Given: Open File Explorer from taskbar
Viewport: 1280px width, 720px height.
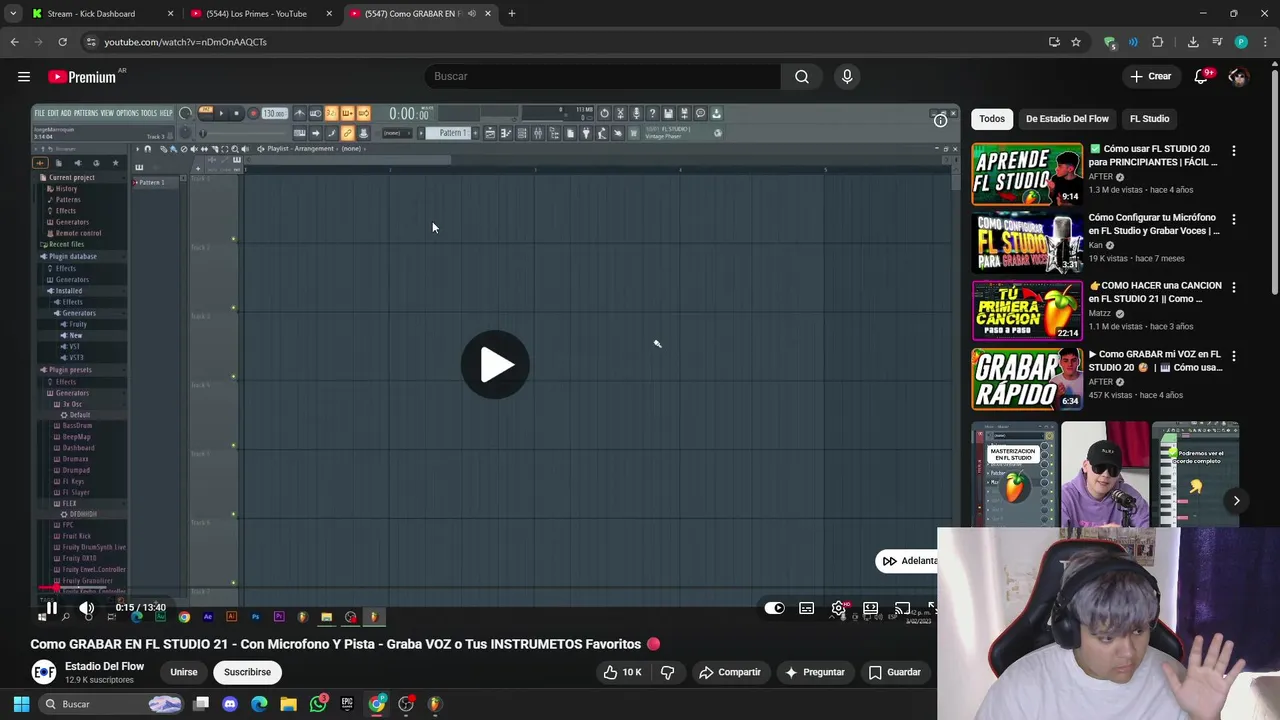Looking at the screenshot, I should point(288,704).
